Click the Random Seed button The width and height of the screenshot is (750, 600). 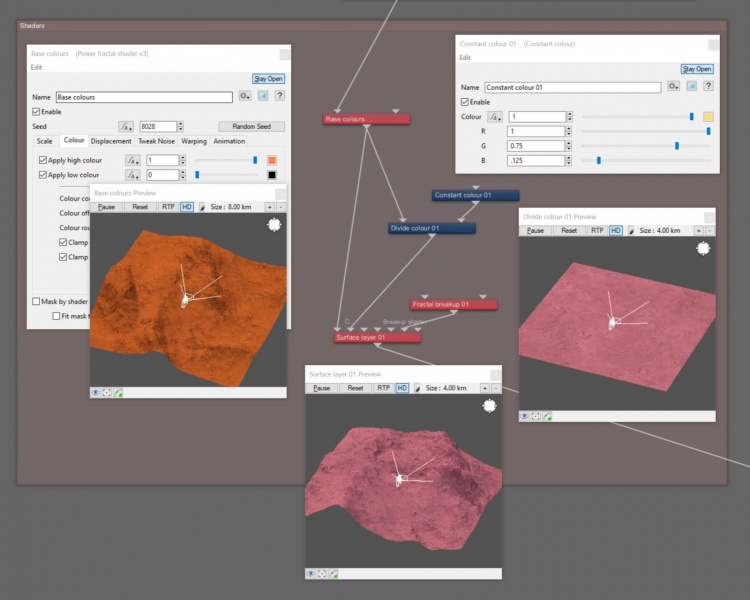[x=252, y=126]
